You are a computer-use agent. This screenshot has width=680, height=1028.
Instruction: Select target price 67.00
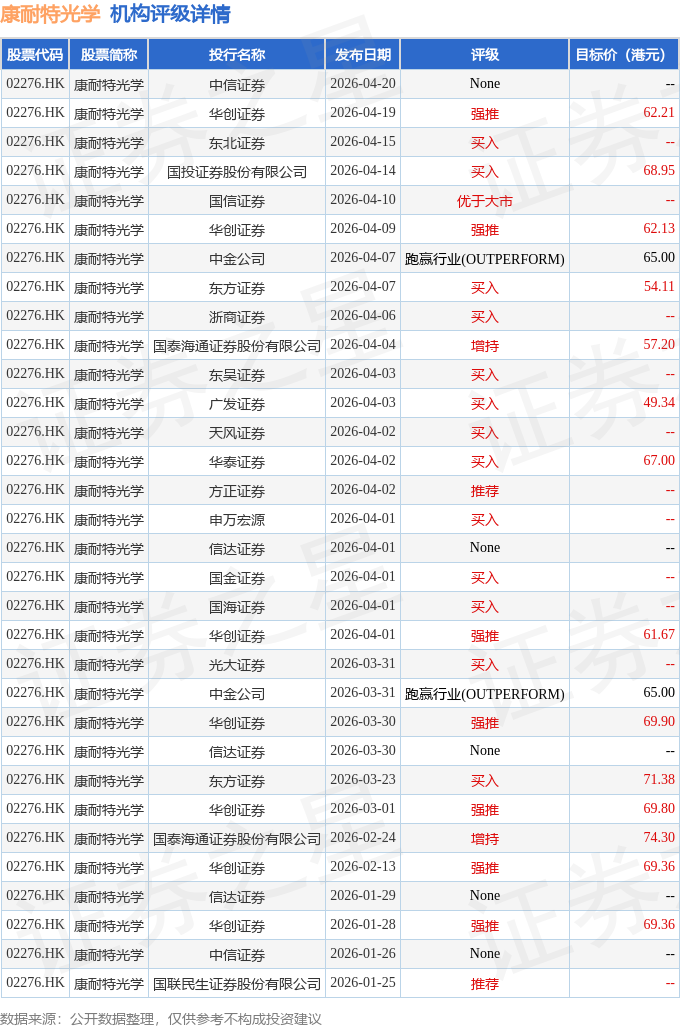click(658, 461)
